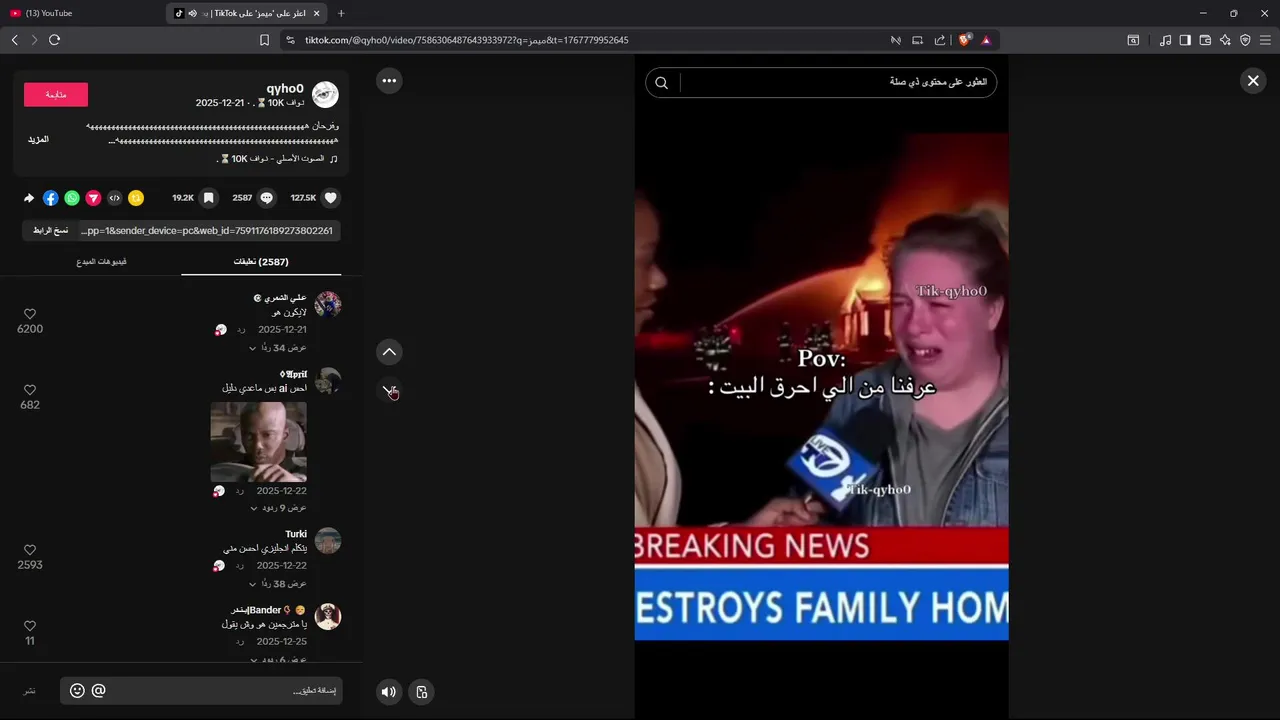Open the Leo AI sparkle icon
The width and height of the screenshot is (1280, 720).
tap(1225, 40)
